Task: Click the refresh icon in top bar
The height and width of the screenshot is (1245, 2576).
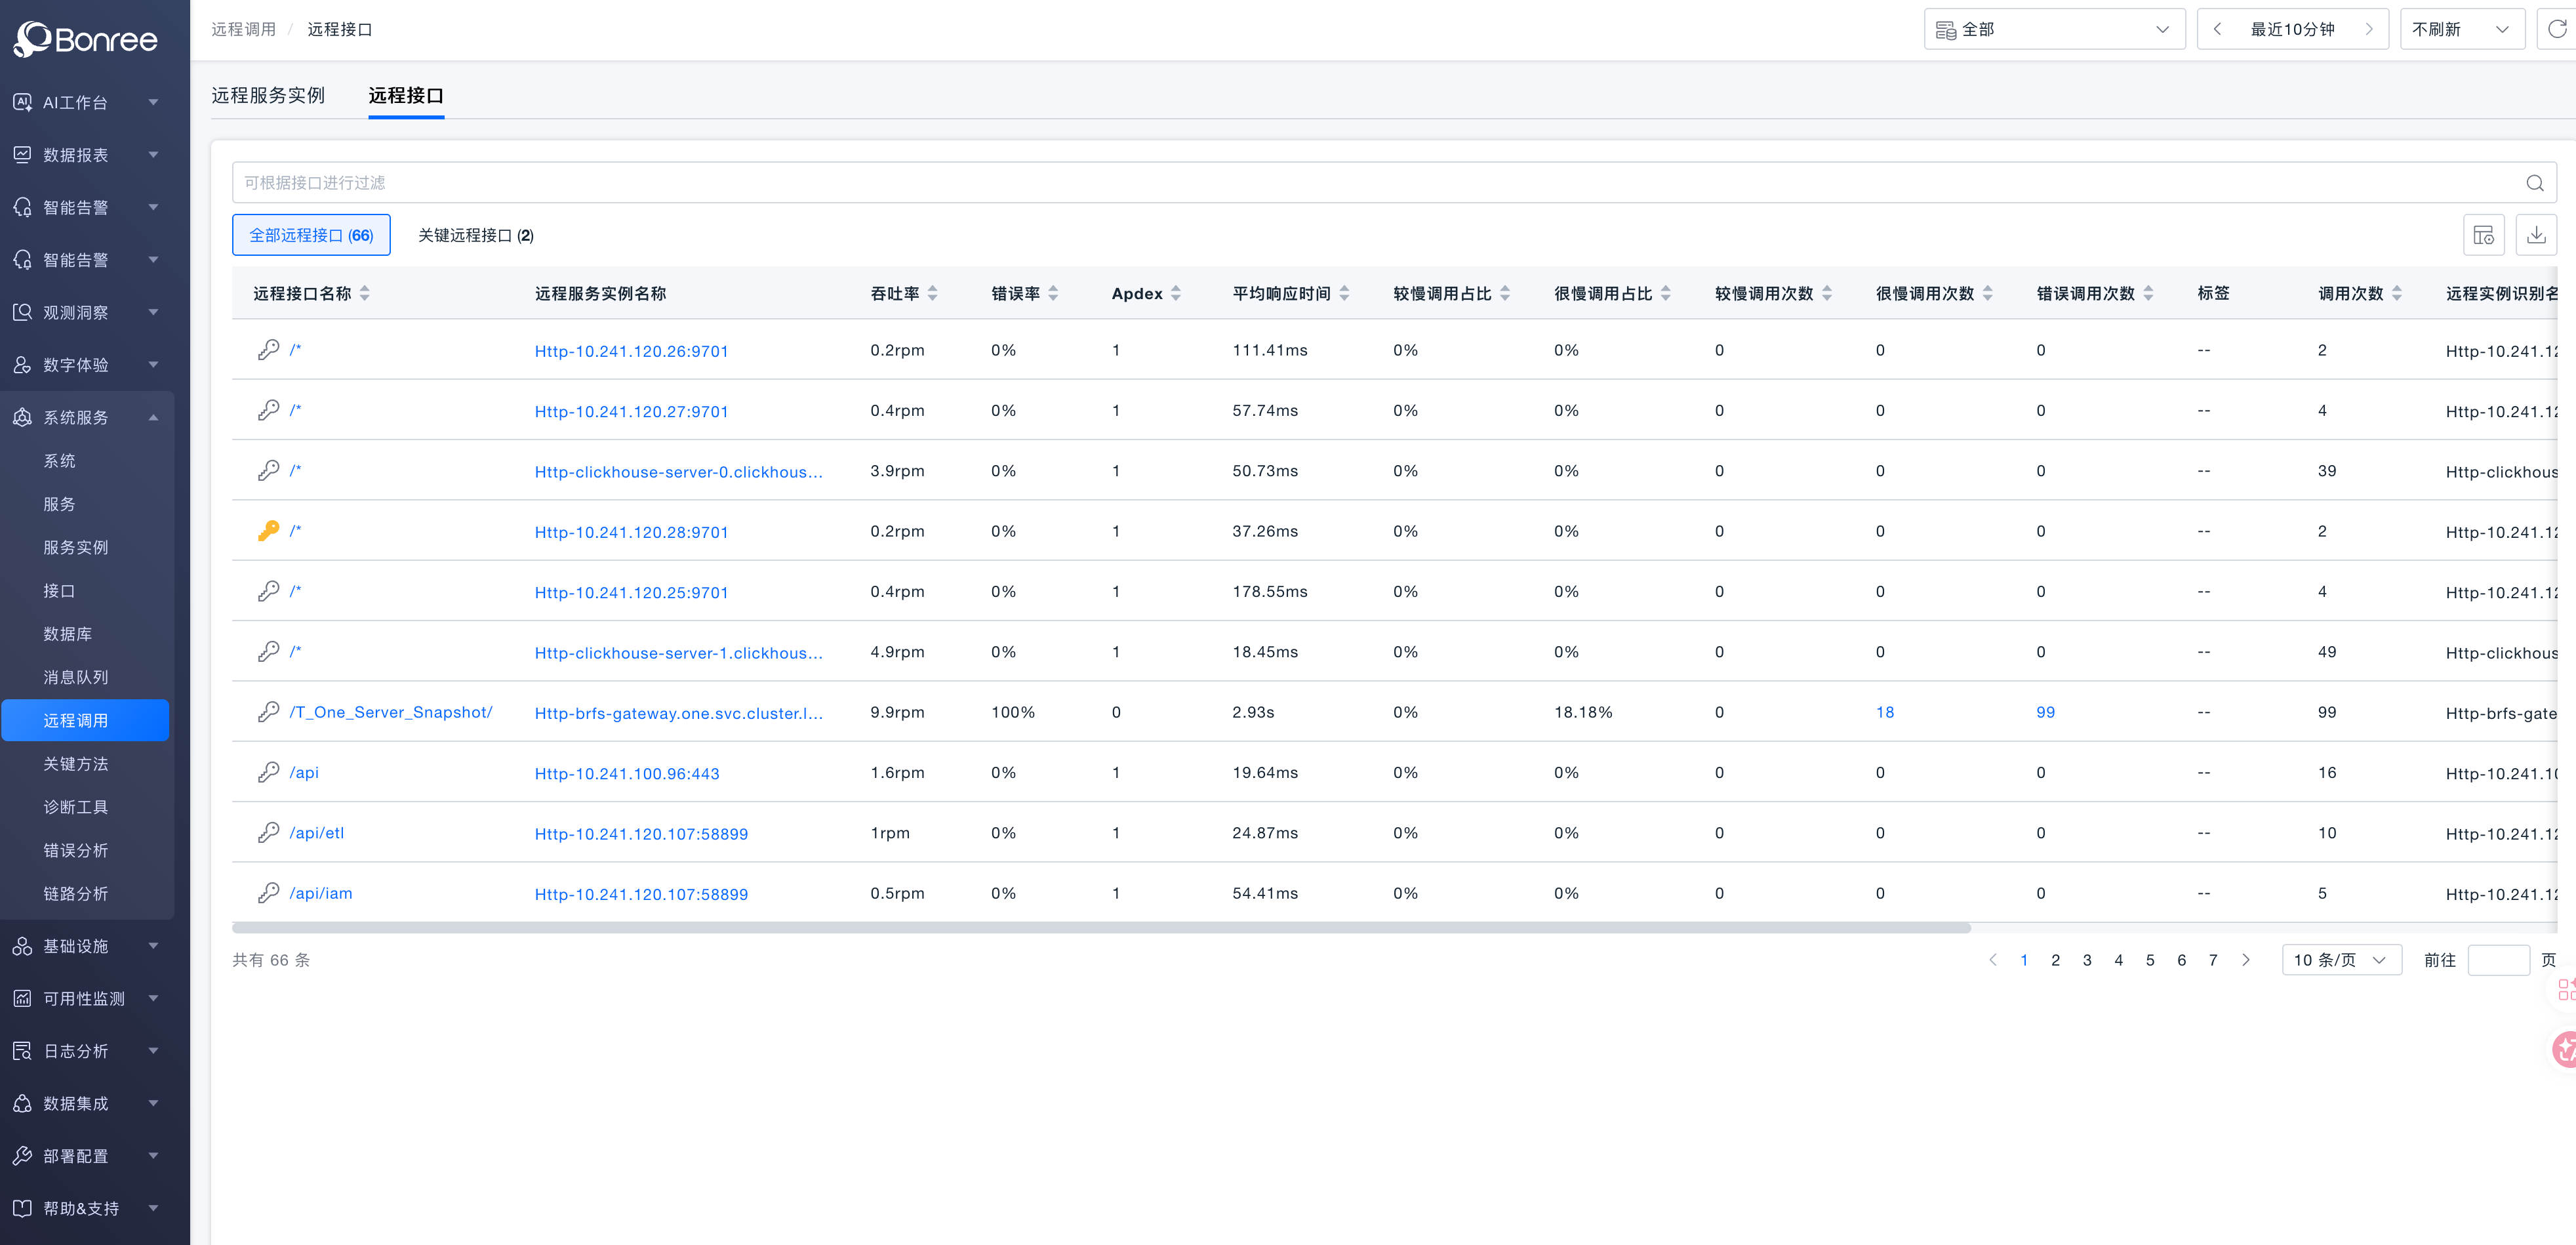Action: coord(2556,29)
